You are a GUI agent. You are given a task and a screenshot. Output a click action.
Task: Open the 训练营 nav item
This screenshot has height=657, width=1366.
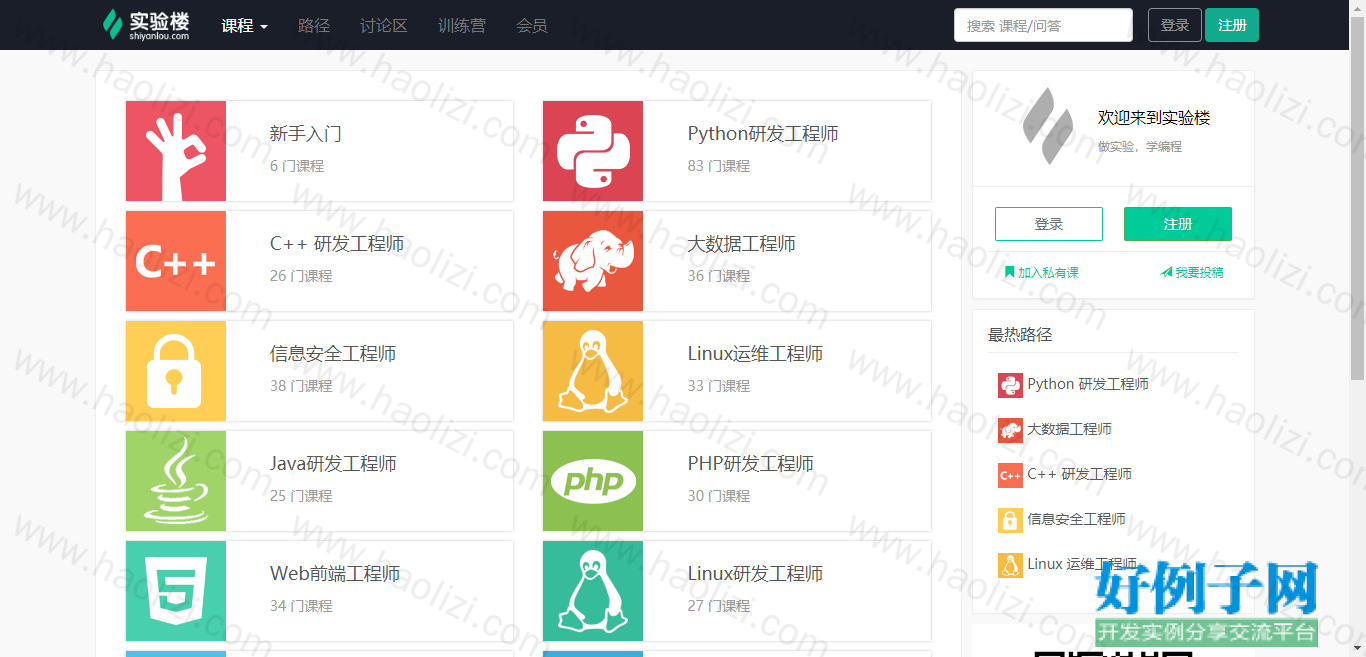click(462, 26)
